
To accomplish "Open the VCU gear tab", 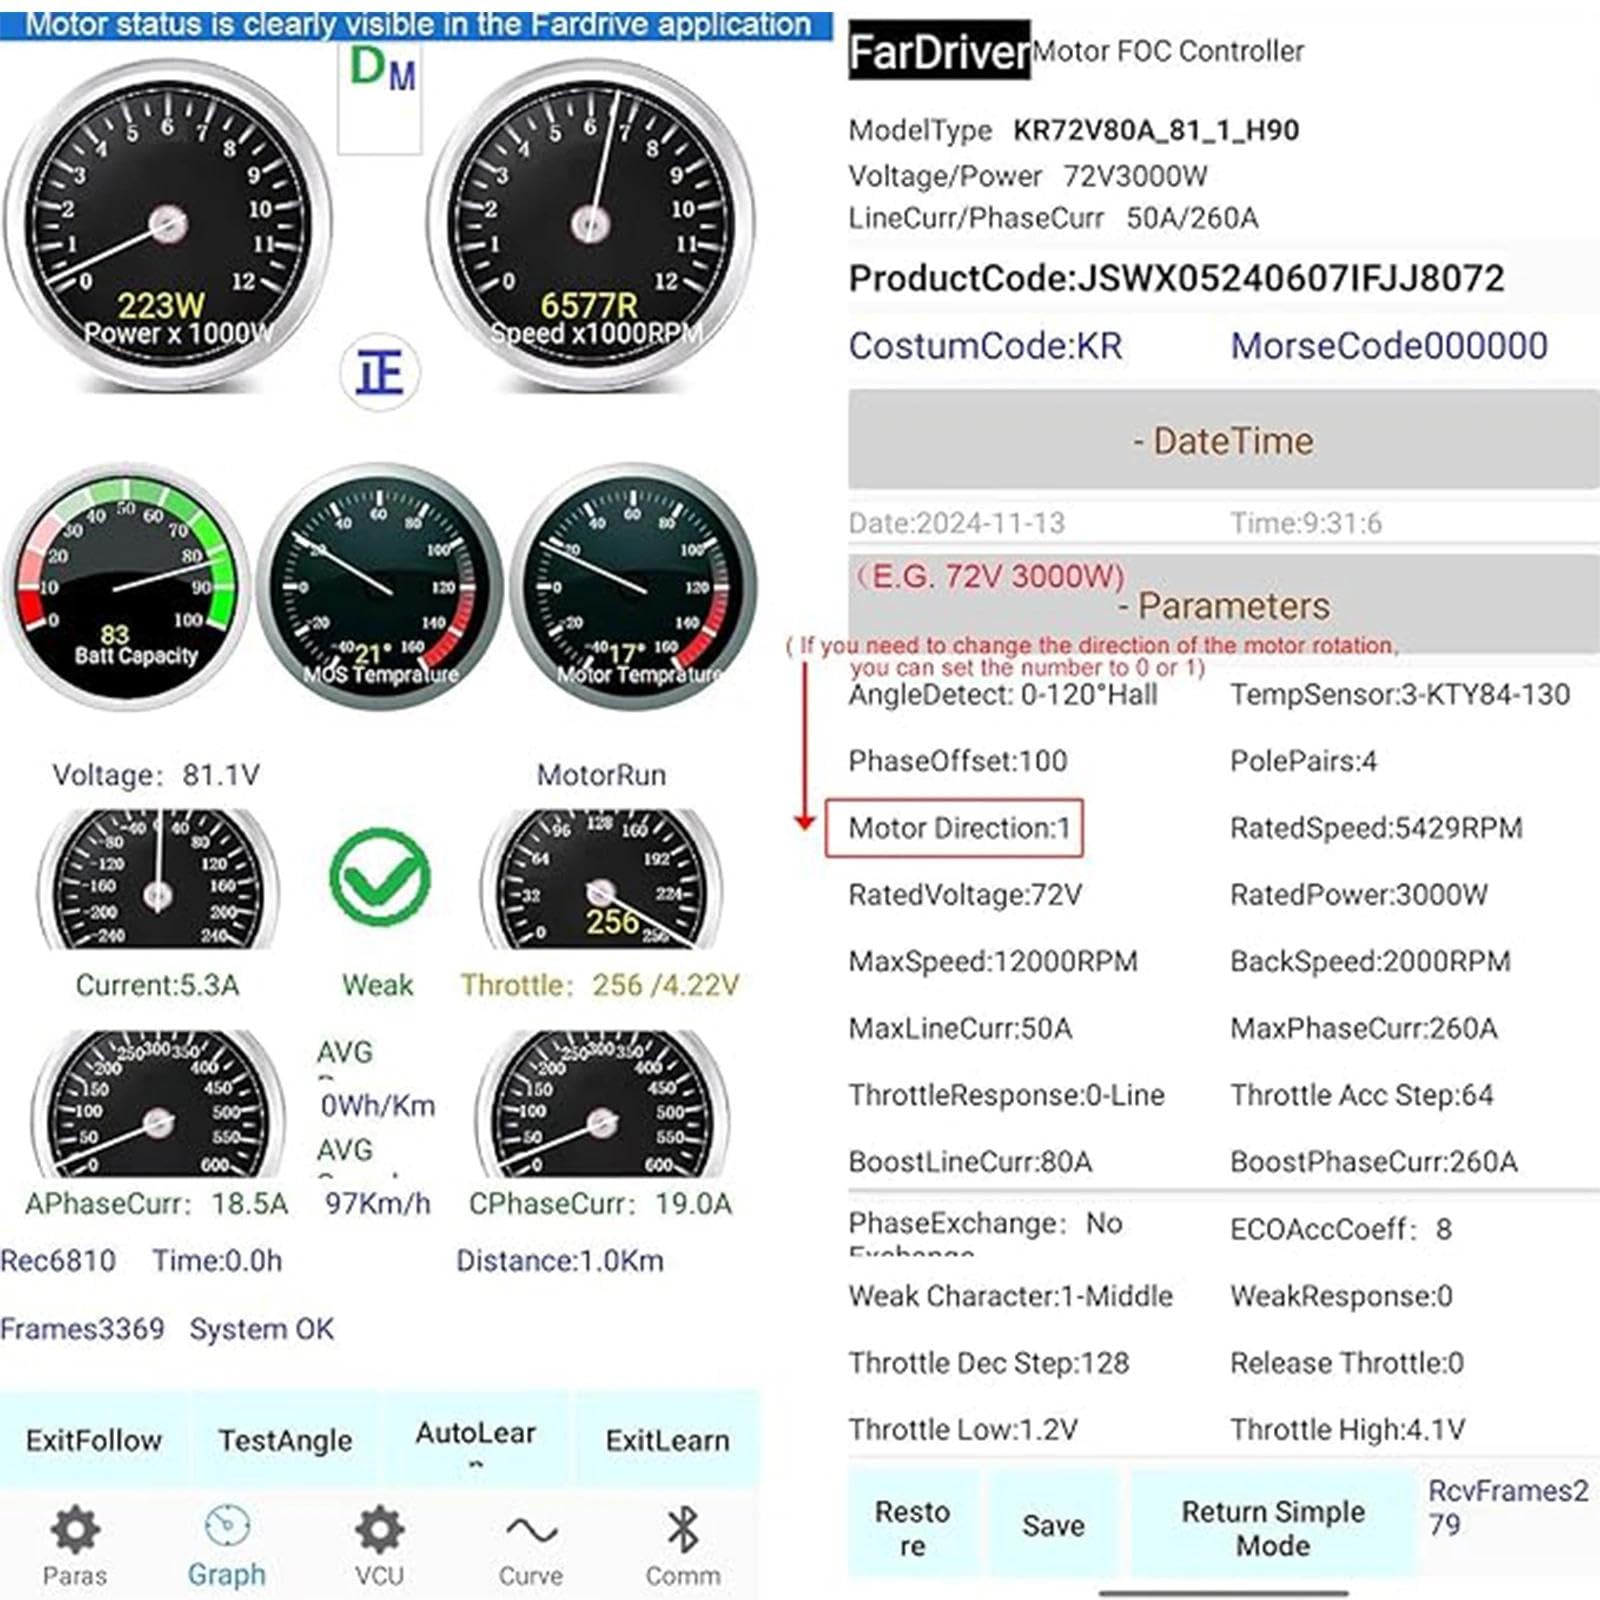I will (379, 1545).
